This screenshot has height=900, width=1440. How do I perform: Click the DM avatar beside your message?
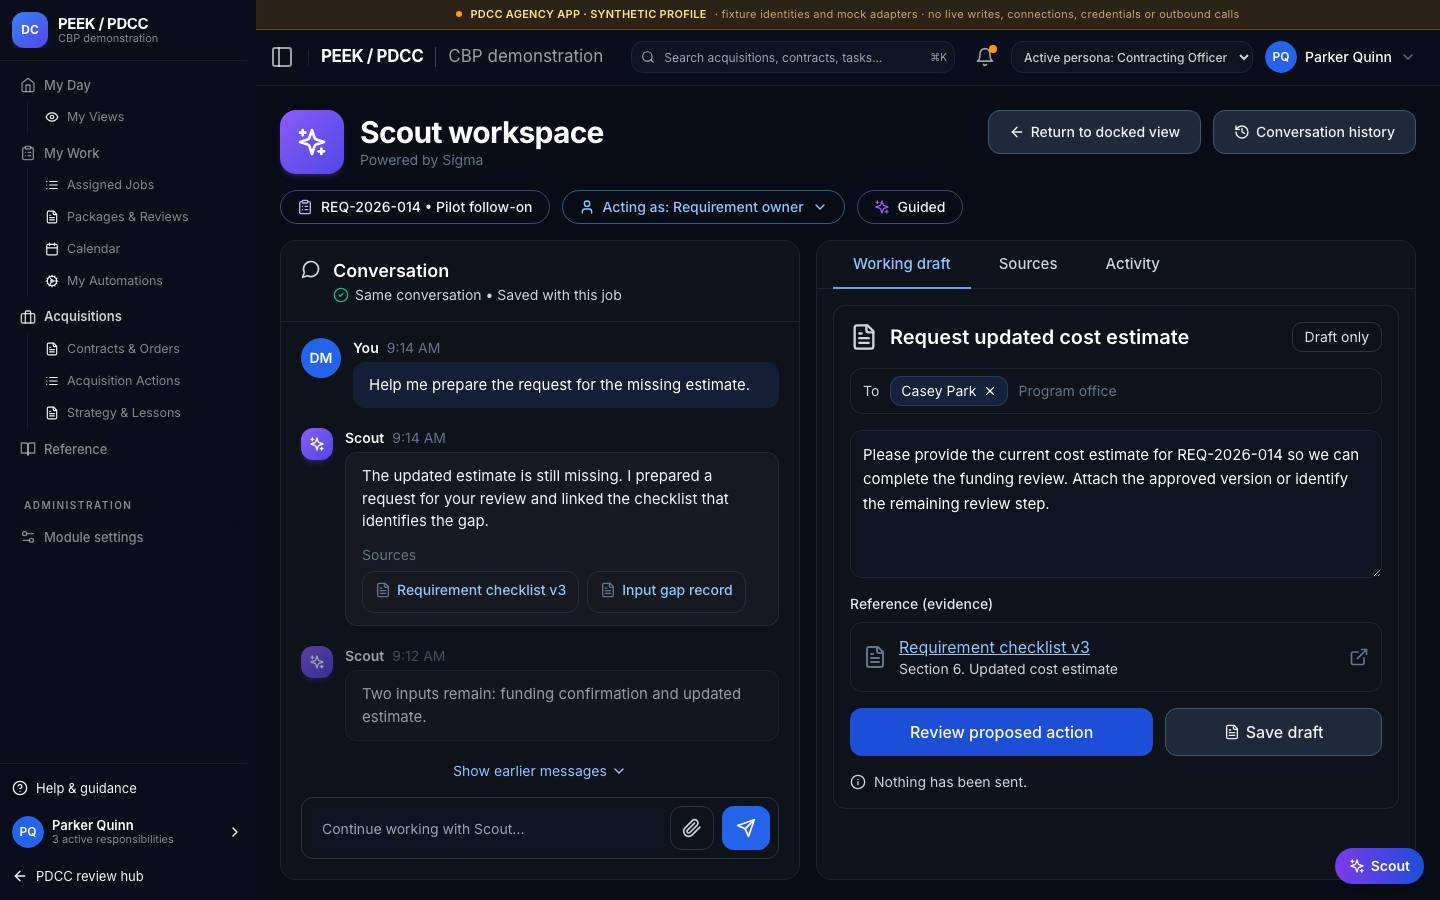pyautogui.click(x=321, y=358)
